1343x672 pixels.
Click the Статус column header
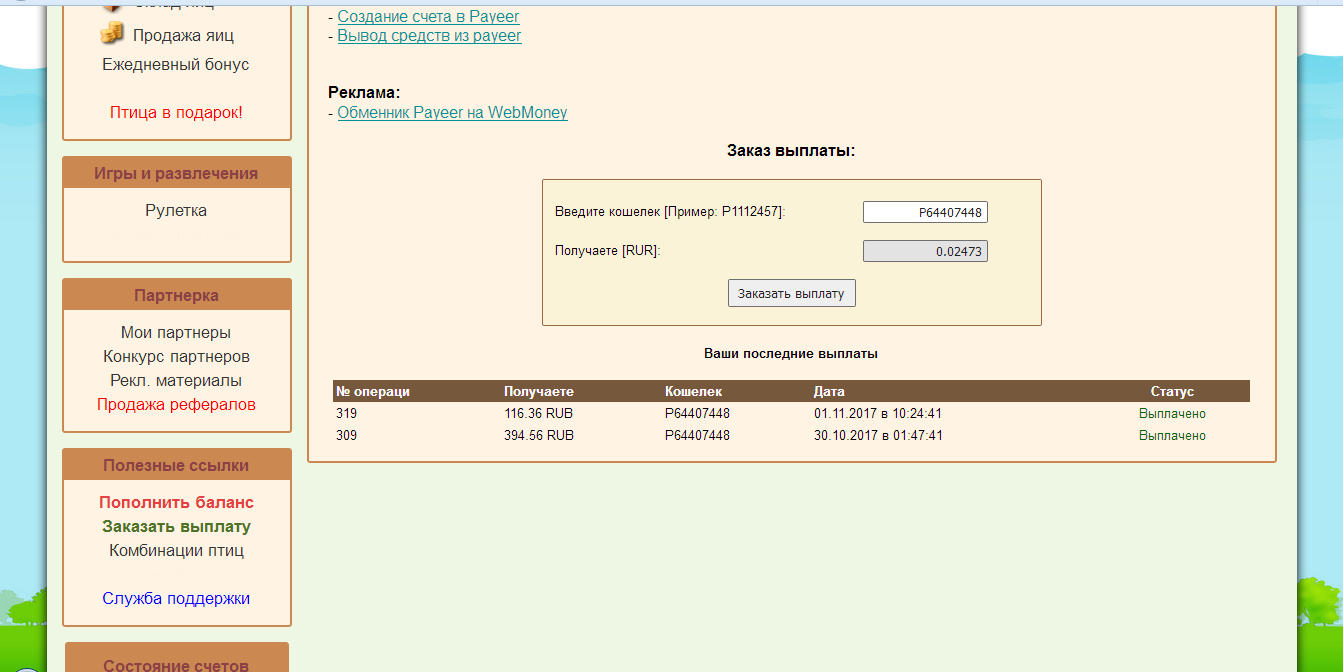coord(1172,391)
